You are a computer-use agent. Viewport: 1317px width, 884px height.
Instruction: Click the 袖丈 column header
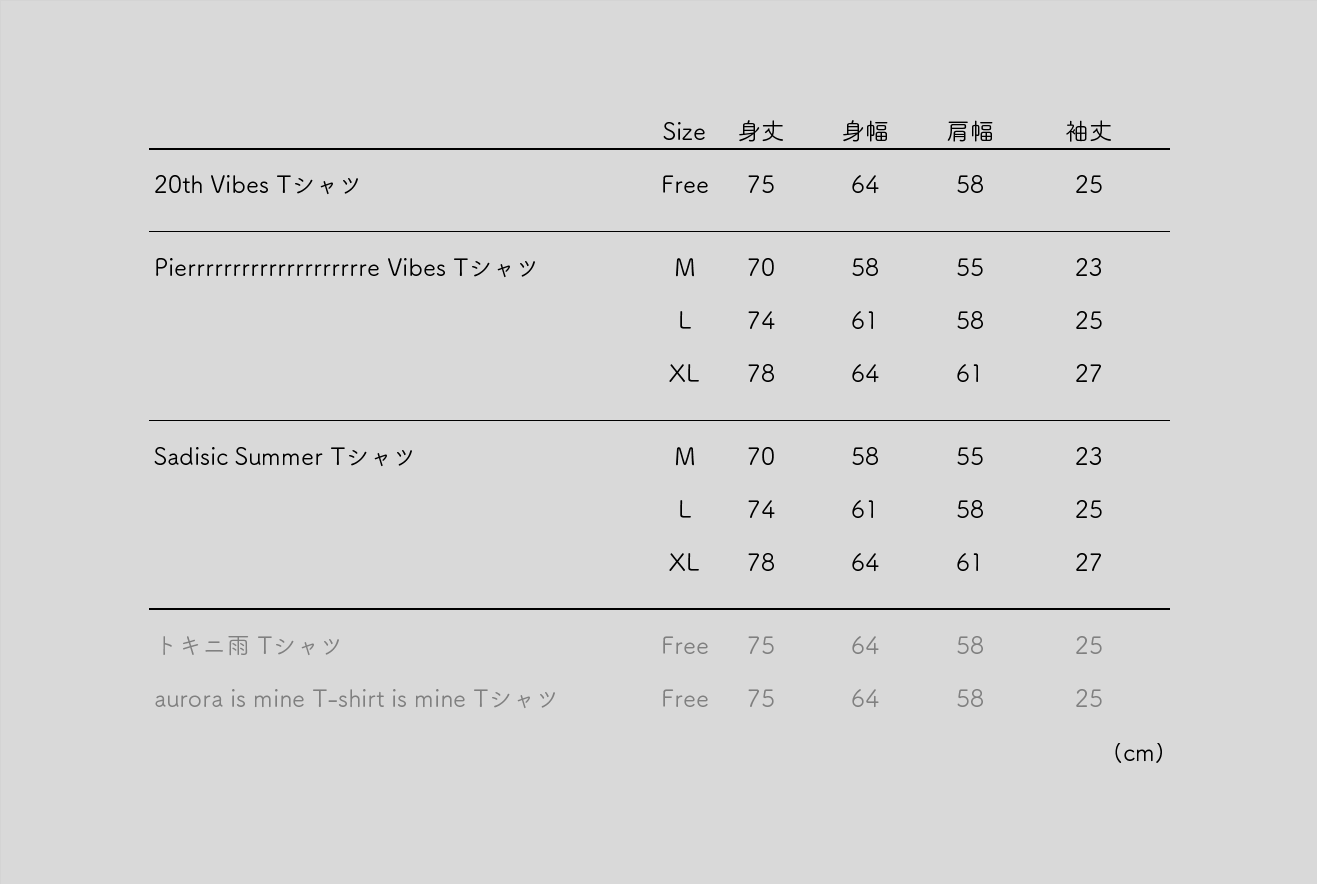point(1088,132)
